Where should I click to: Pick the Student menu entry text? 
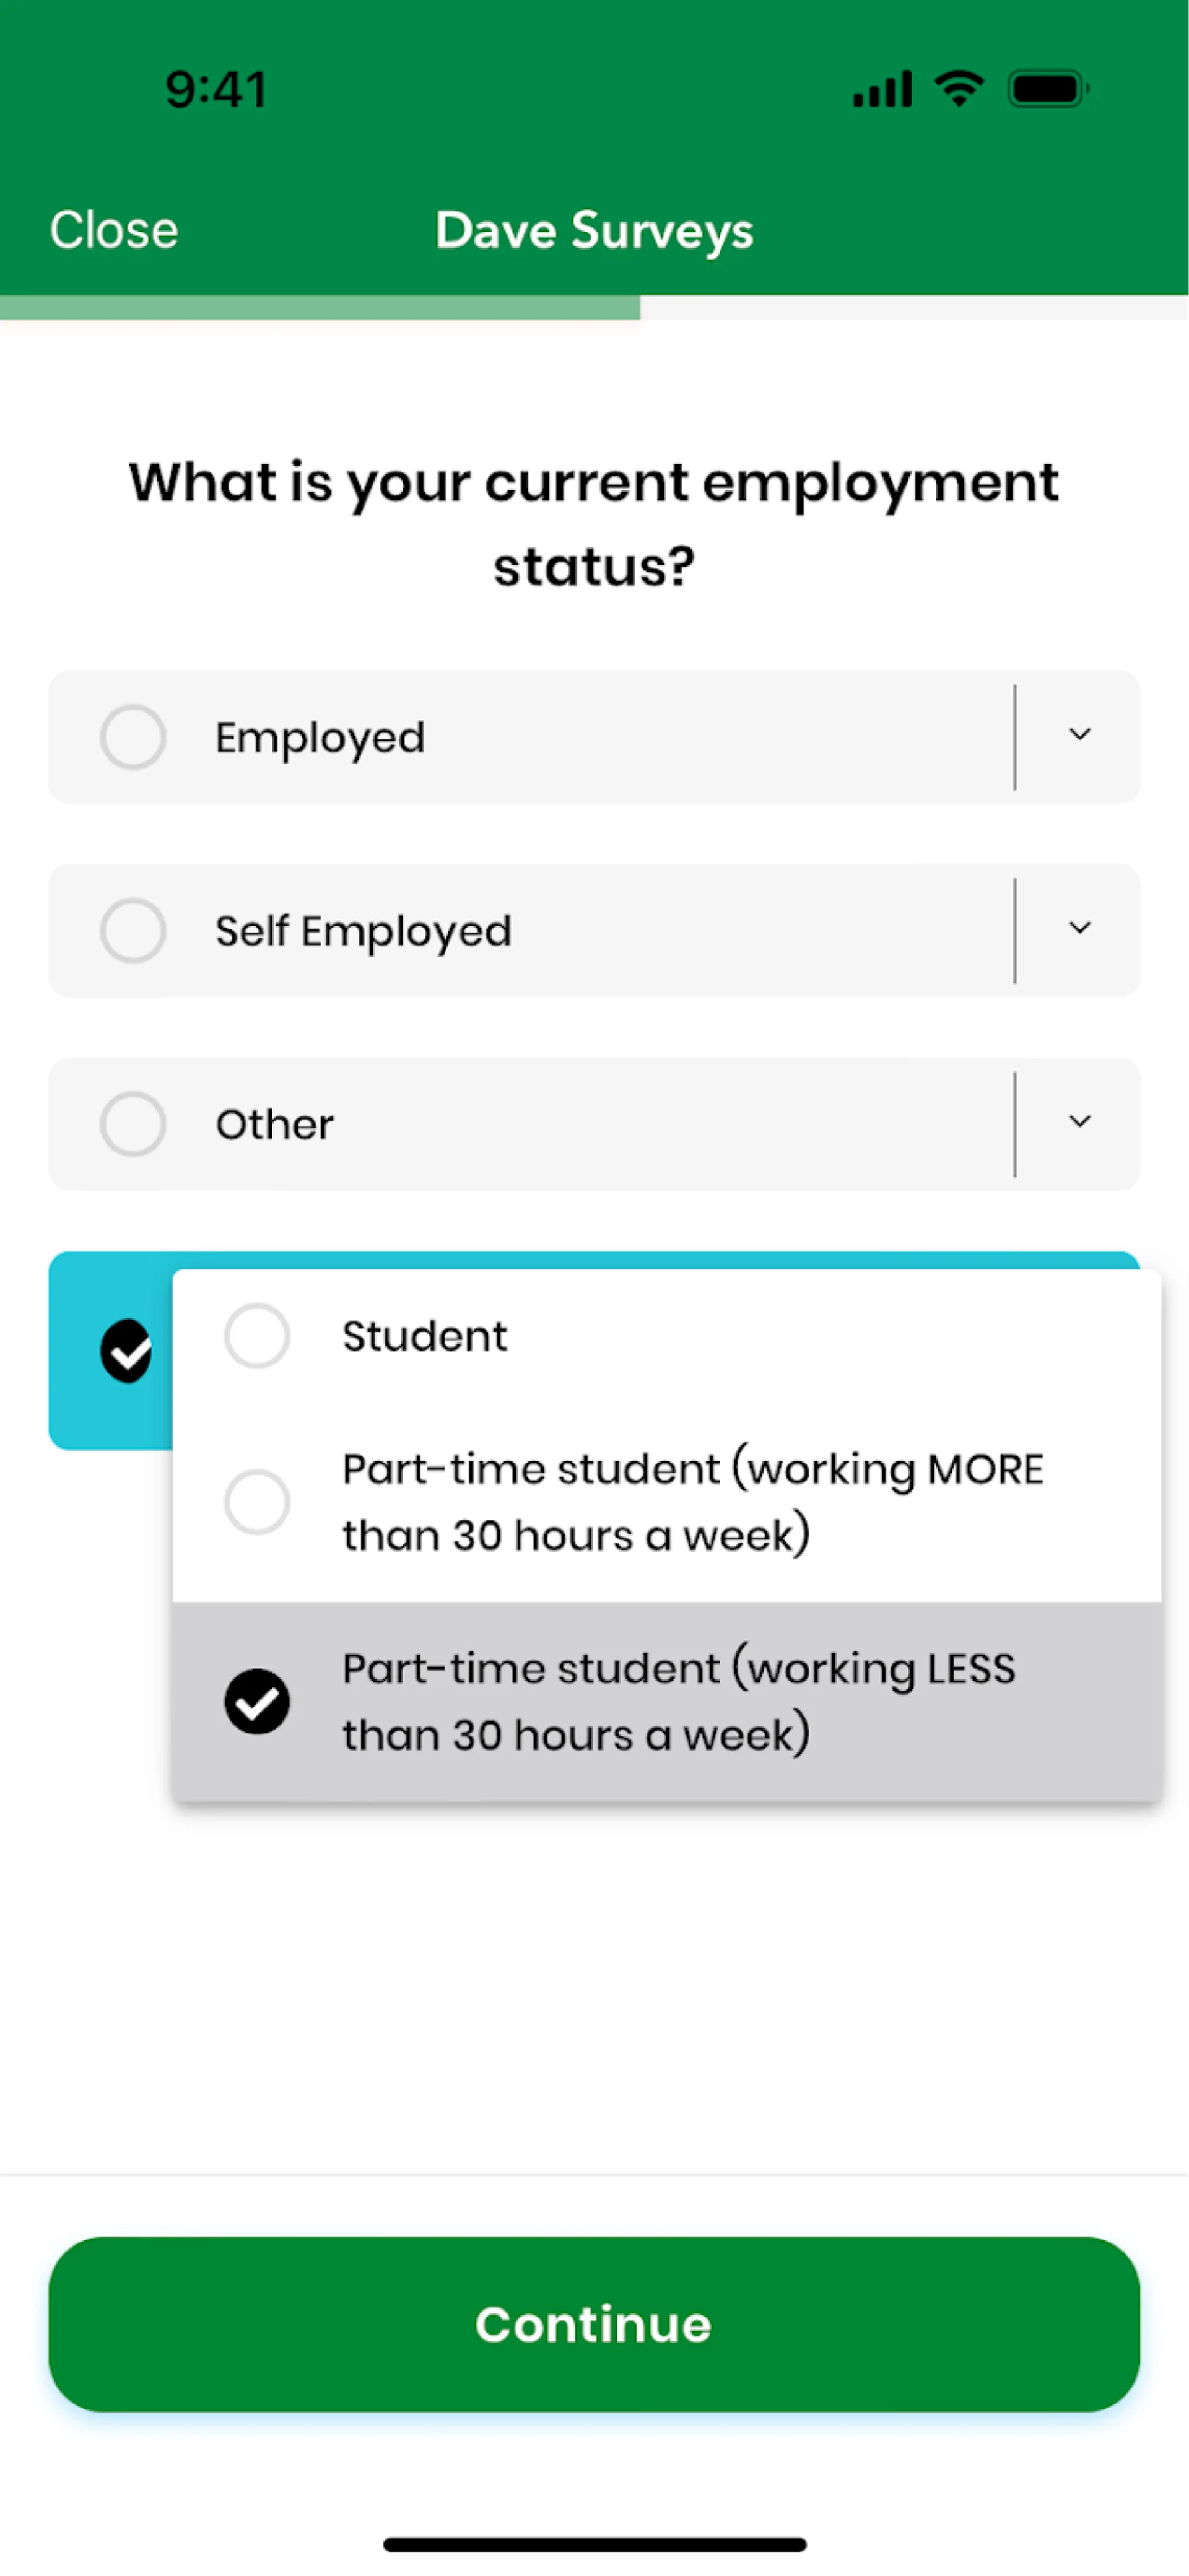coord(425,1336)
